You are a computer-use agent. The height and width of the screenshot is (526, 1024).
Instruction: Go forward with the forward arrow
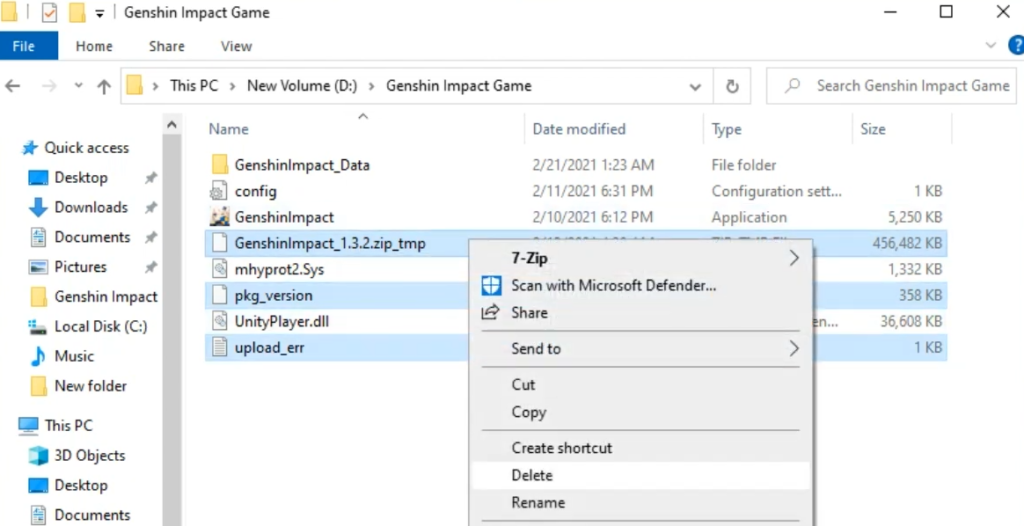pos(50,86)
